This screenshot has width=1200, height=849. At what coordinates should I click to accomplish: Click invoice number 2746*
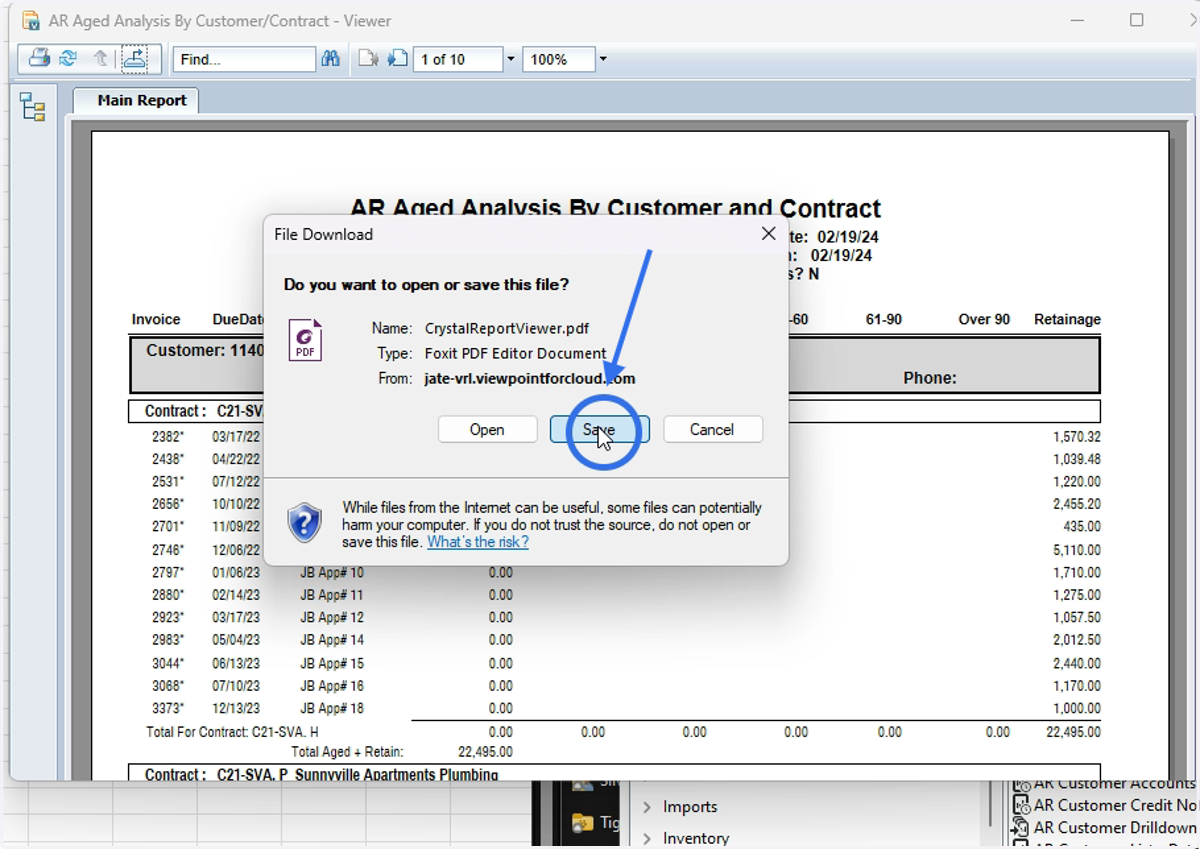[x=168, y=550]
